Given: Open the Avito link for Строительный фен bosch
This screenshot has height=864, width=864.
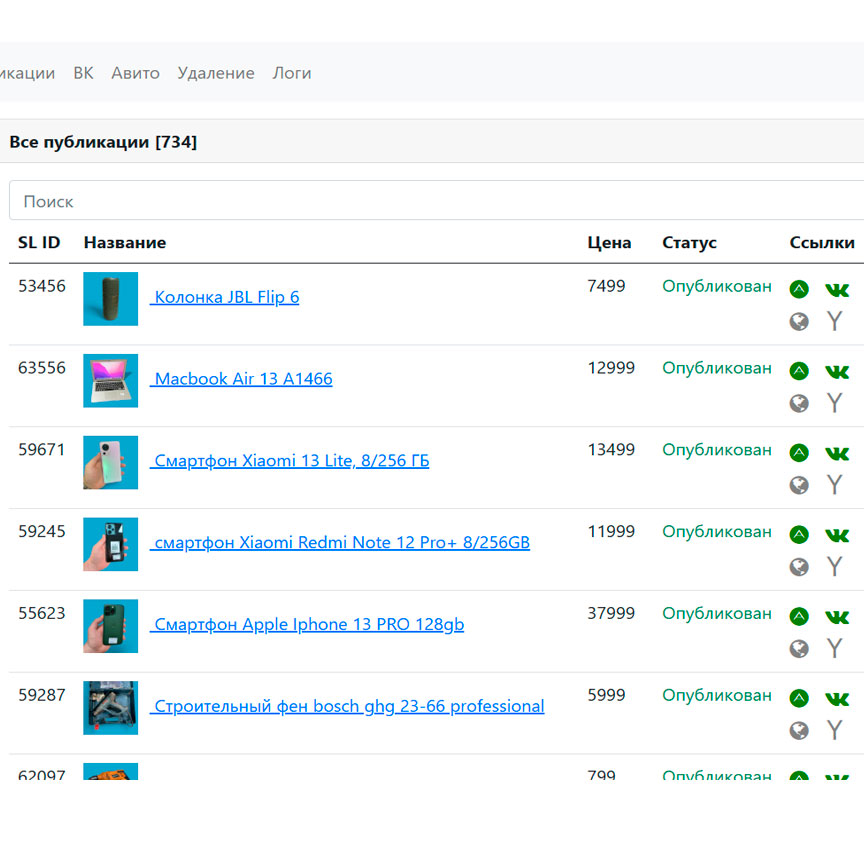Looking at the screenshot, I should tap(799, 698).
